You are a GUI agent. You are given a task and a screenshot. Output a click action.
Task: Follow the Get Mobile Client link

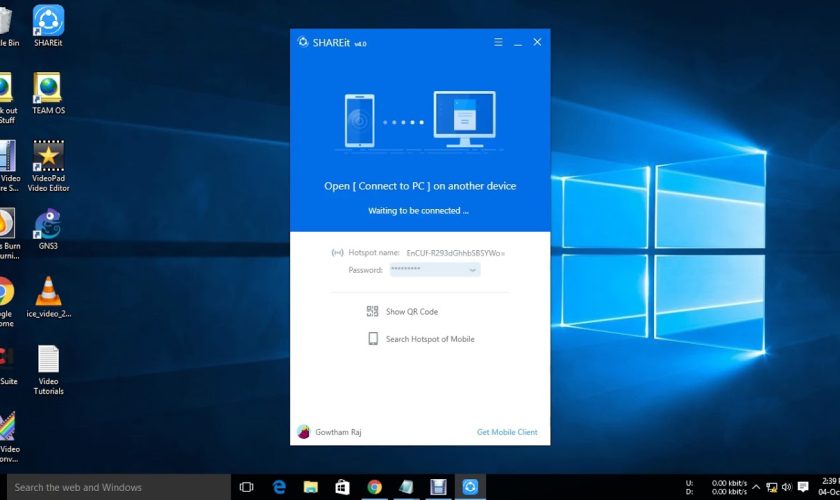[507, 432]
